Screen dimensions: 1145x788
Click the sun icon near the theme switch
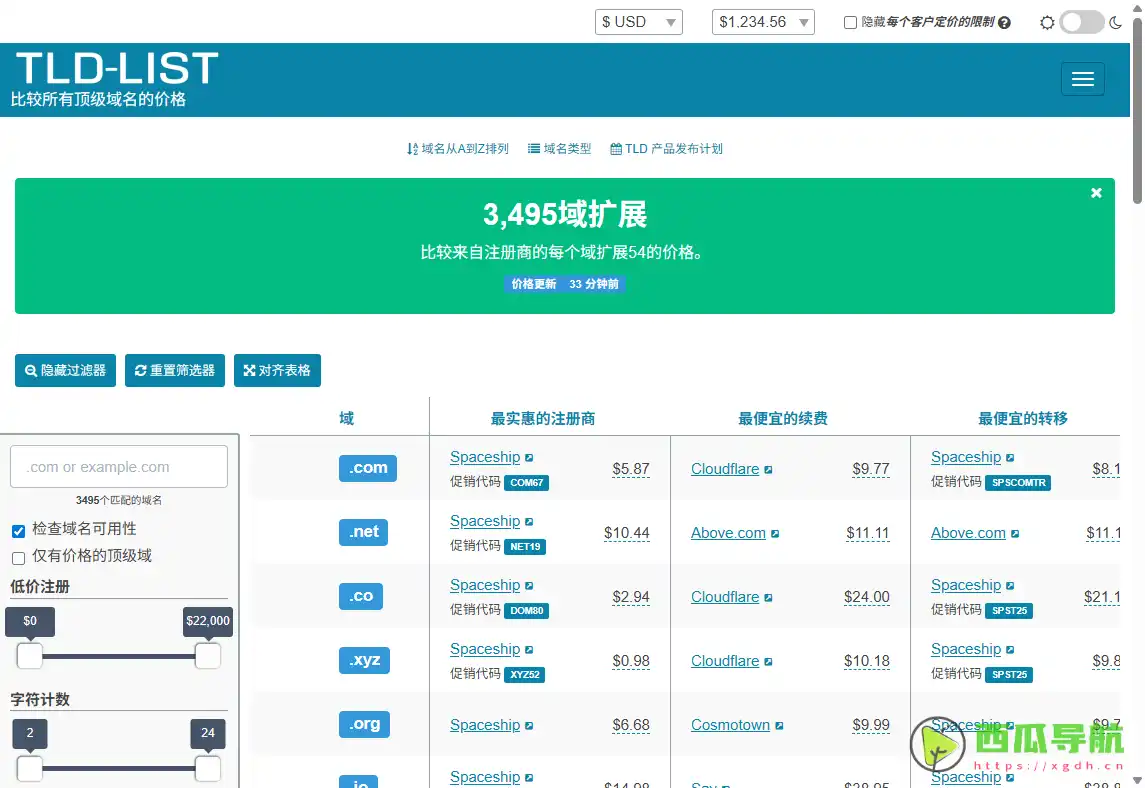(1047, 21)
